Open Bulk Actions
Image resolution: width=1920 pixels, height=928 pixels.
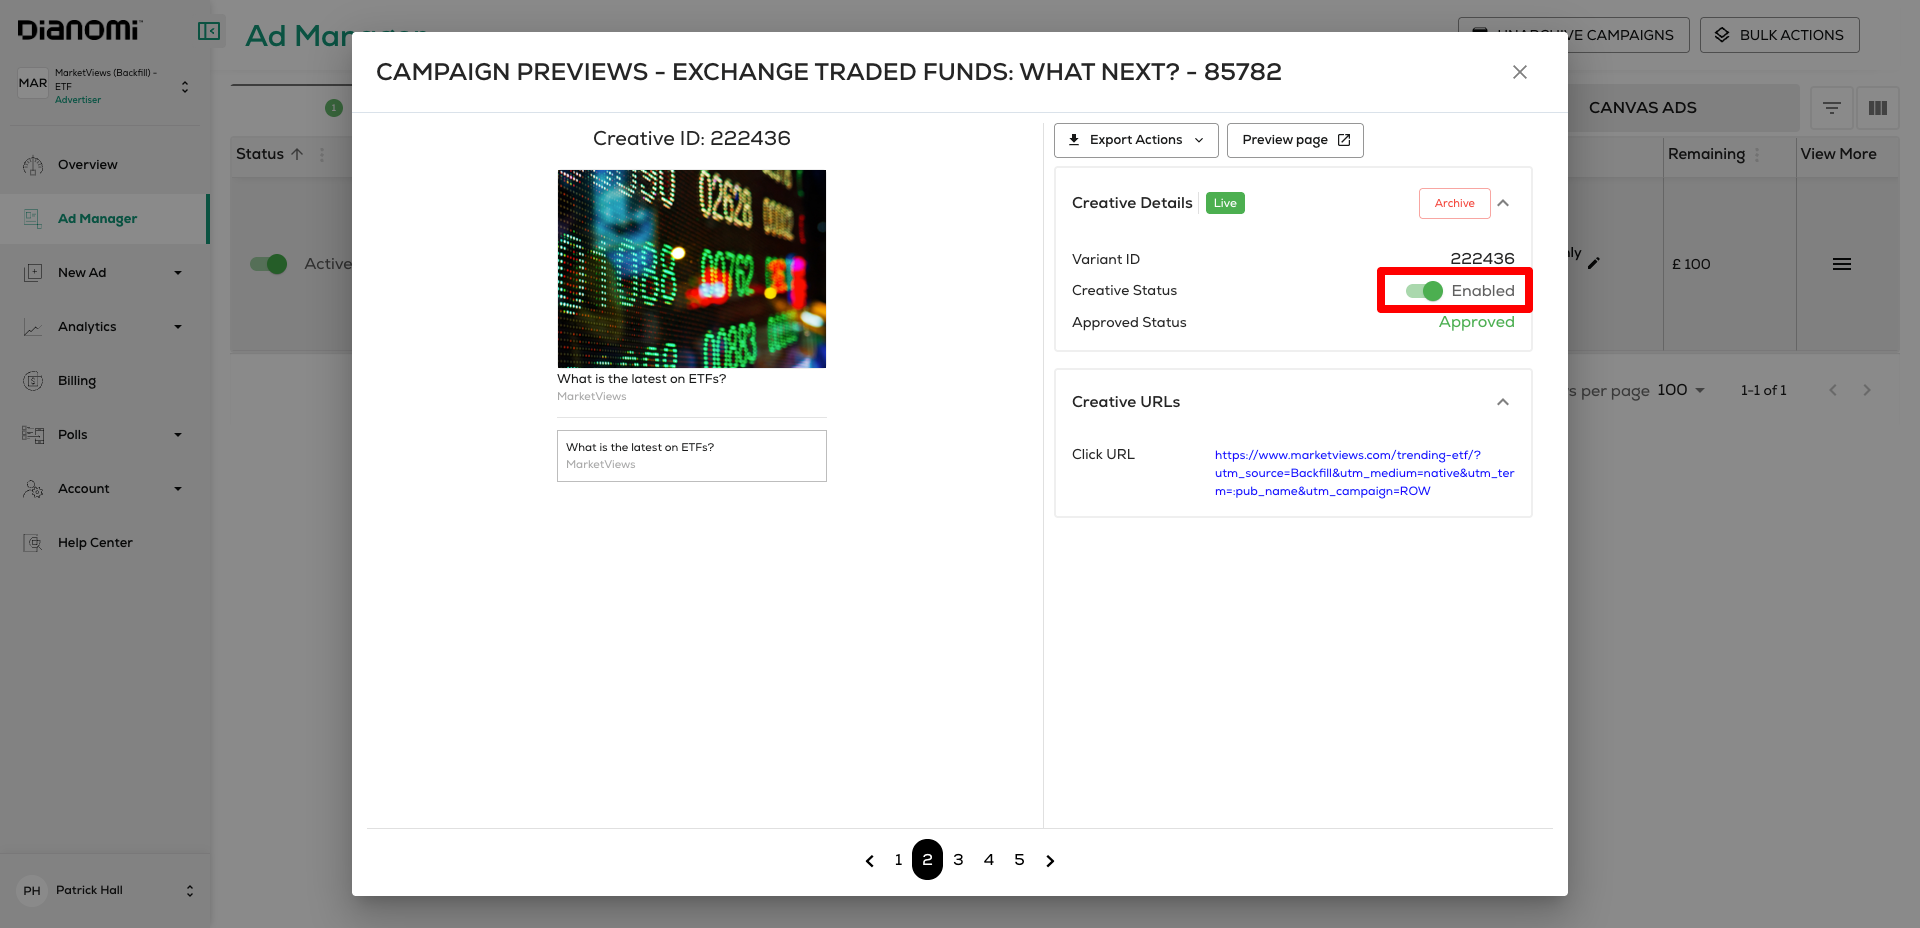coord(1779,35)
